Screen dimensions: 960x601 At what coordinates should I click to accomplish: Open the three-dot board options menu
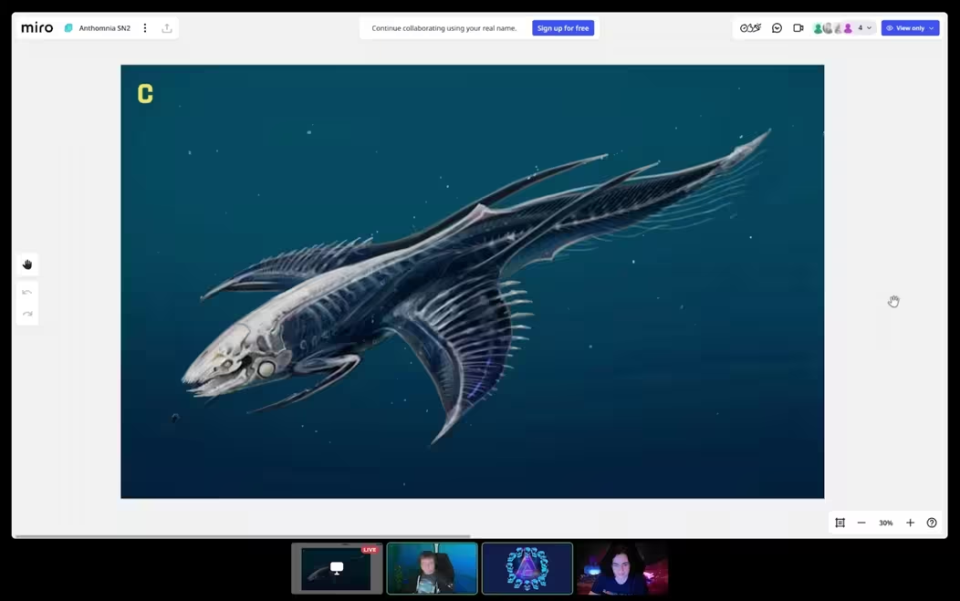[x=145, y=28]
